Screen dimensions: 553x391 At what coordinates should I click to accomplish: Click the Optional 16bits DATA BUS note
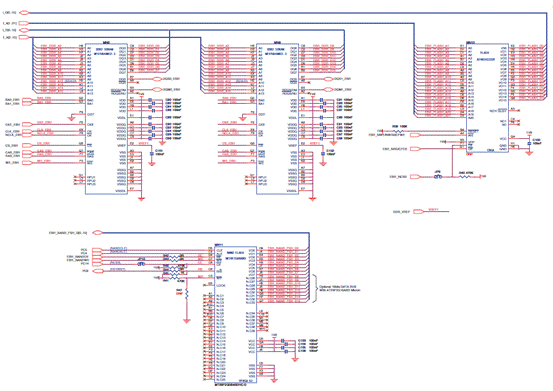click(x=340, y=288)
